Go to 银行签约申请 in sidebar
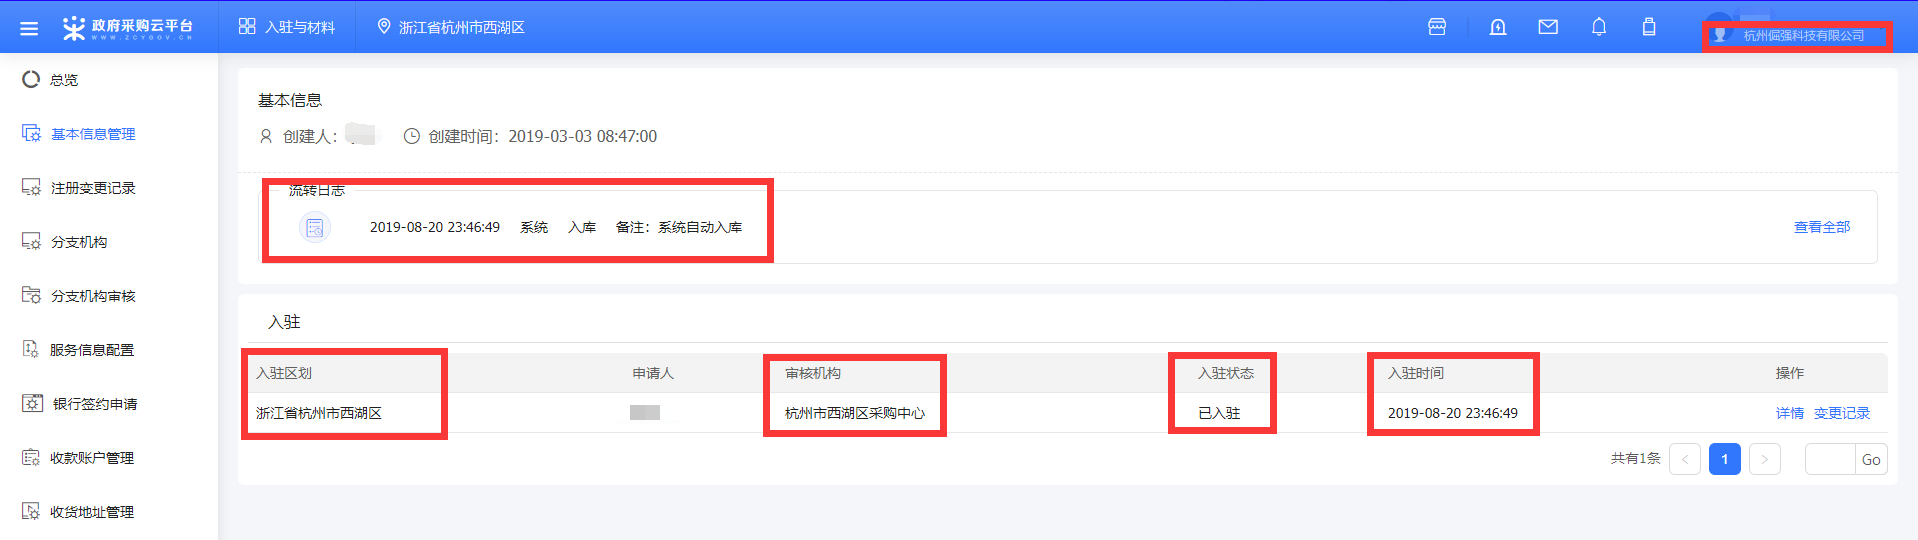The image size is (1918, 540). tap(94, 404)
